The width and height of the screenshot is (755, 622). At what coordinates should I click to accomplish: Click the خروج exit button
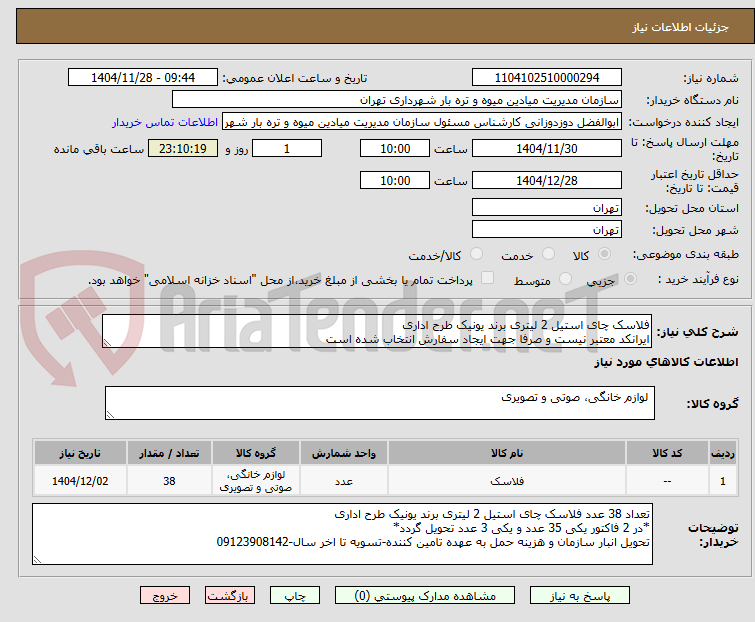pyautogui.click(x=165, y=596)
